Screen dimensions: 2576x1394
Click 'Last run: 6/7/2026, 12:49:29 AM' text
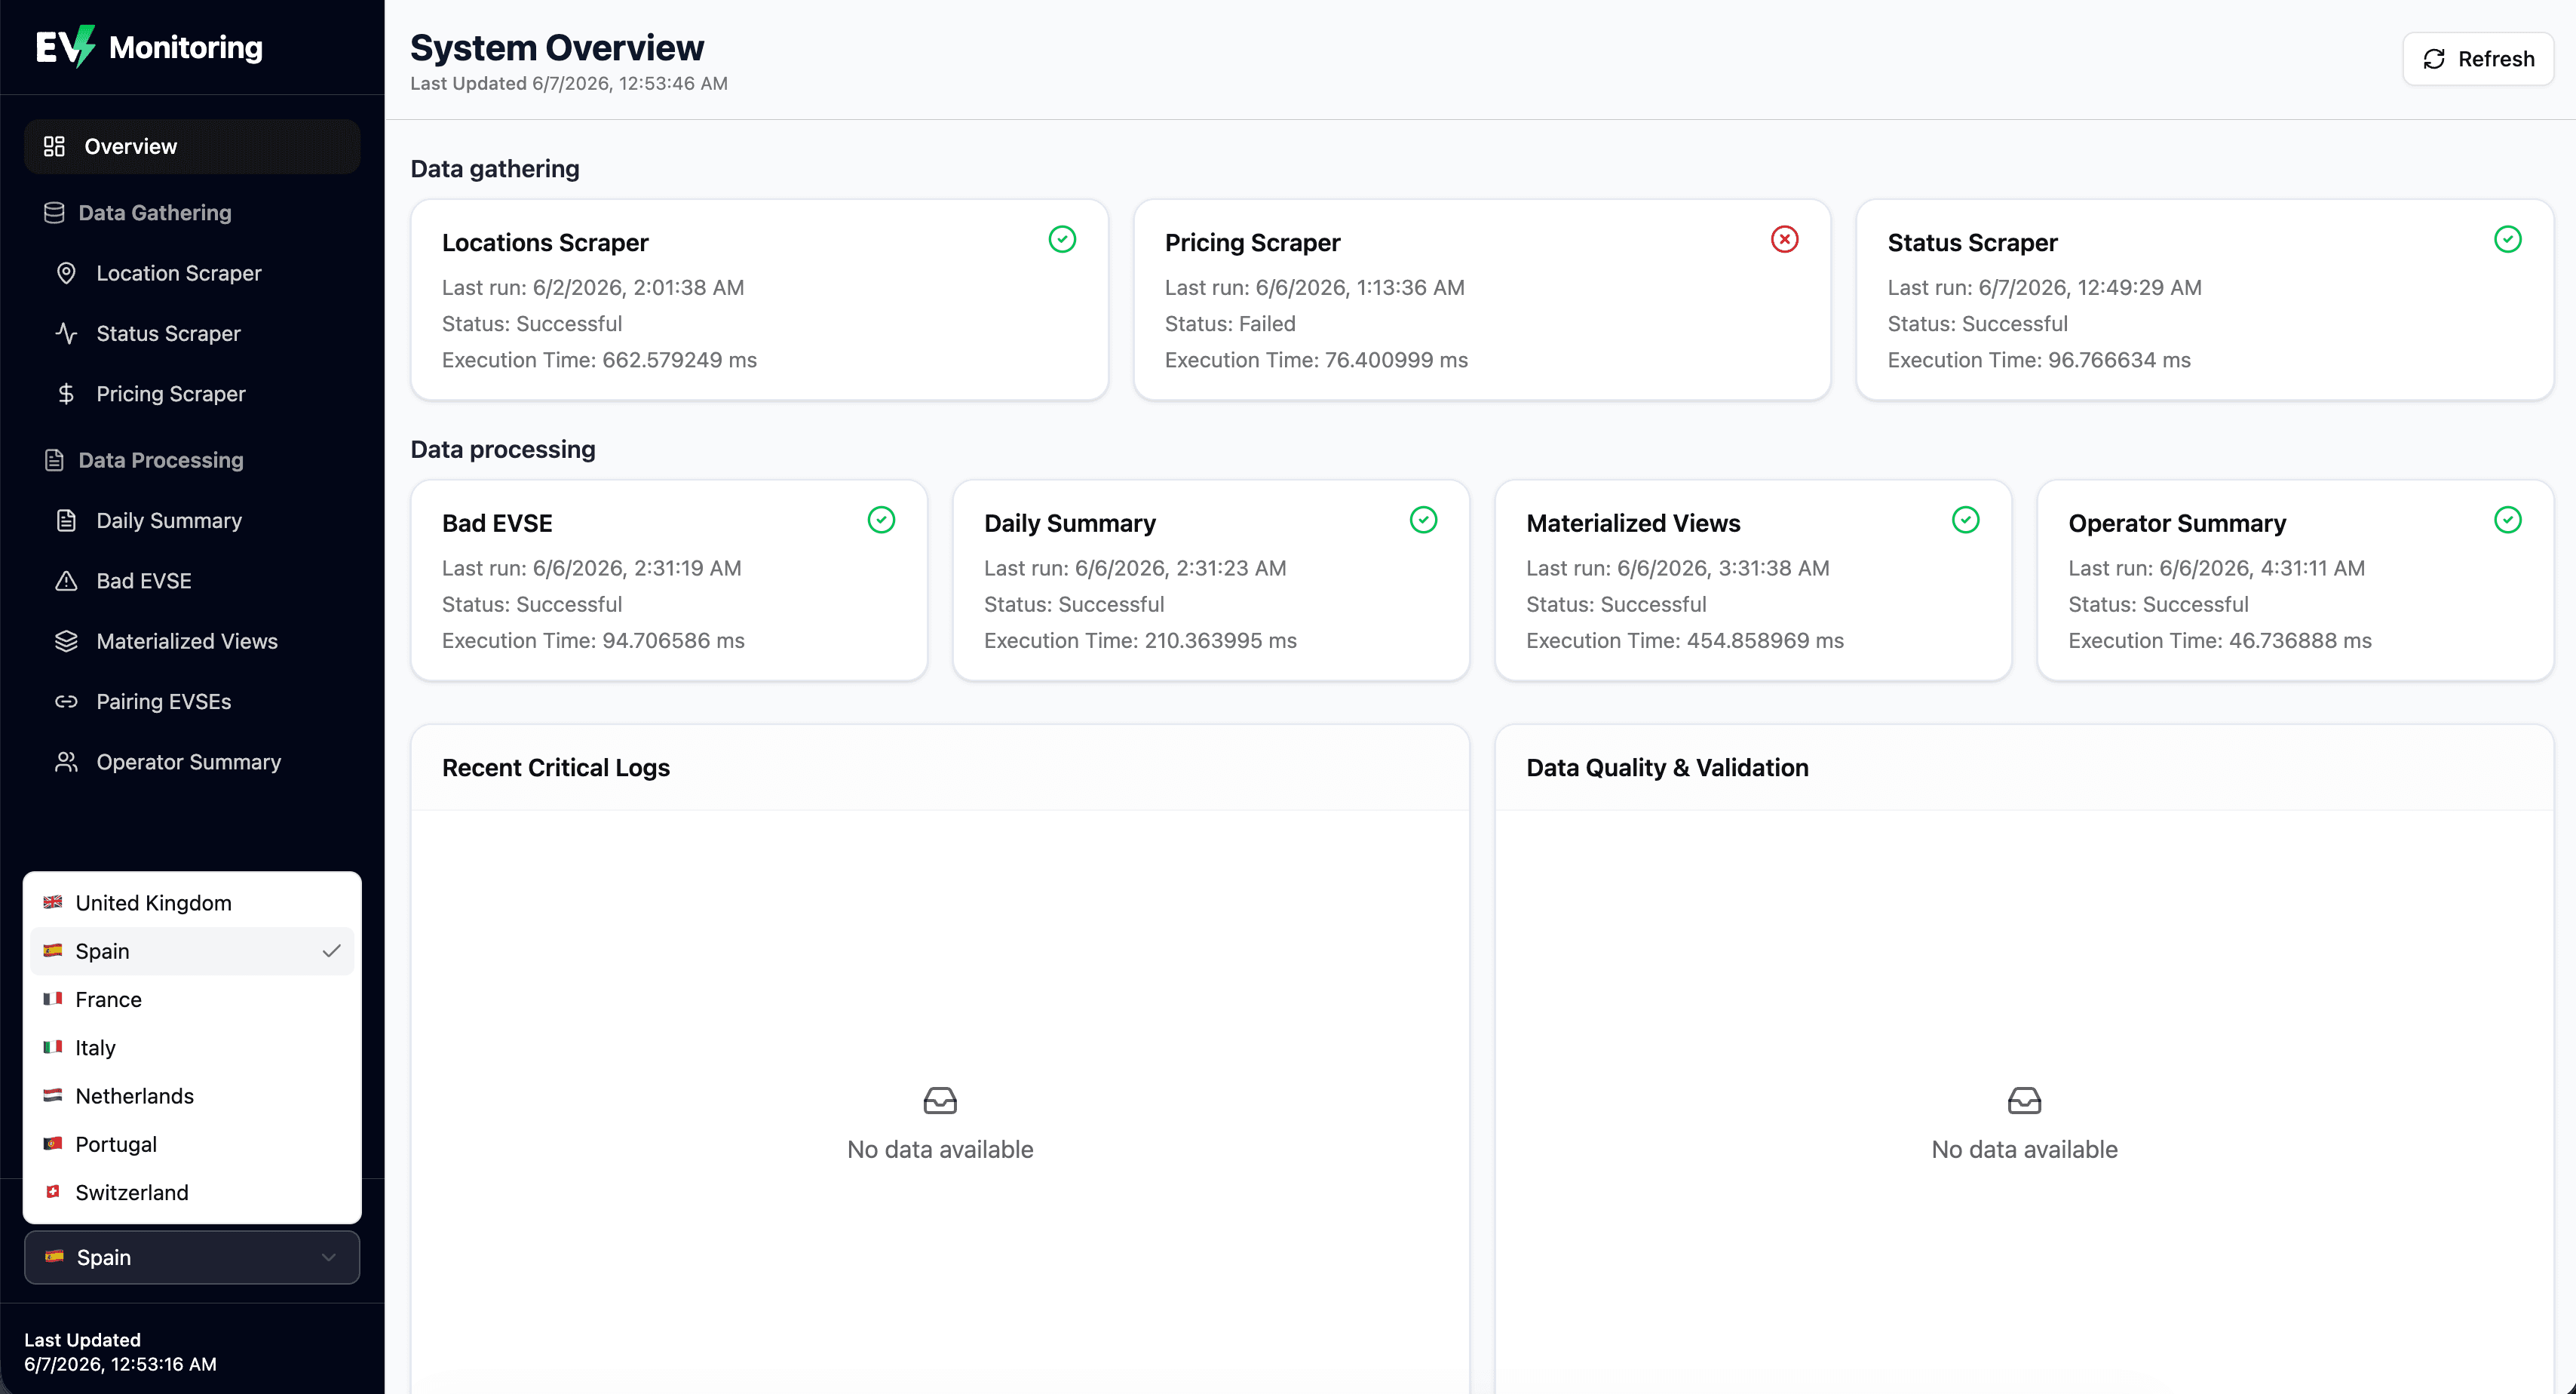[2044, 288]
